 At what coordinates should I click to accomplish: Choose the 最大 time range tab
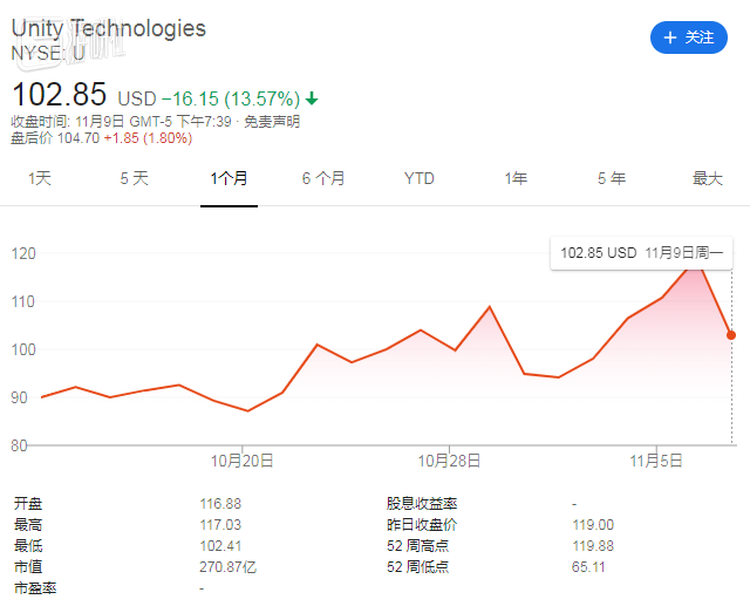click(x=707, y=178)
